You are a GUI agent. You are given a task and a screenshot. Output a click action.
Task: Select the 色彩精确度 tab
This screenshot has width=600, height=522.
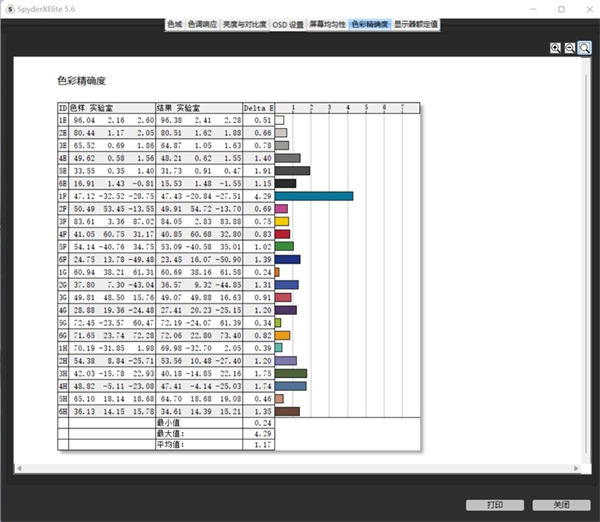click(x=369, y=23)
